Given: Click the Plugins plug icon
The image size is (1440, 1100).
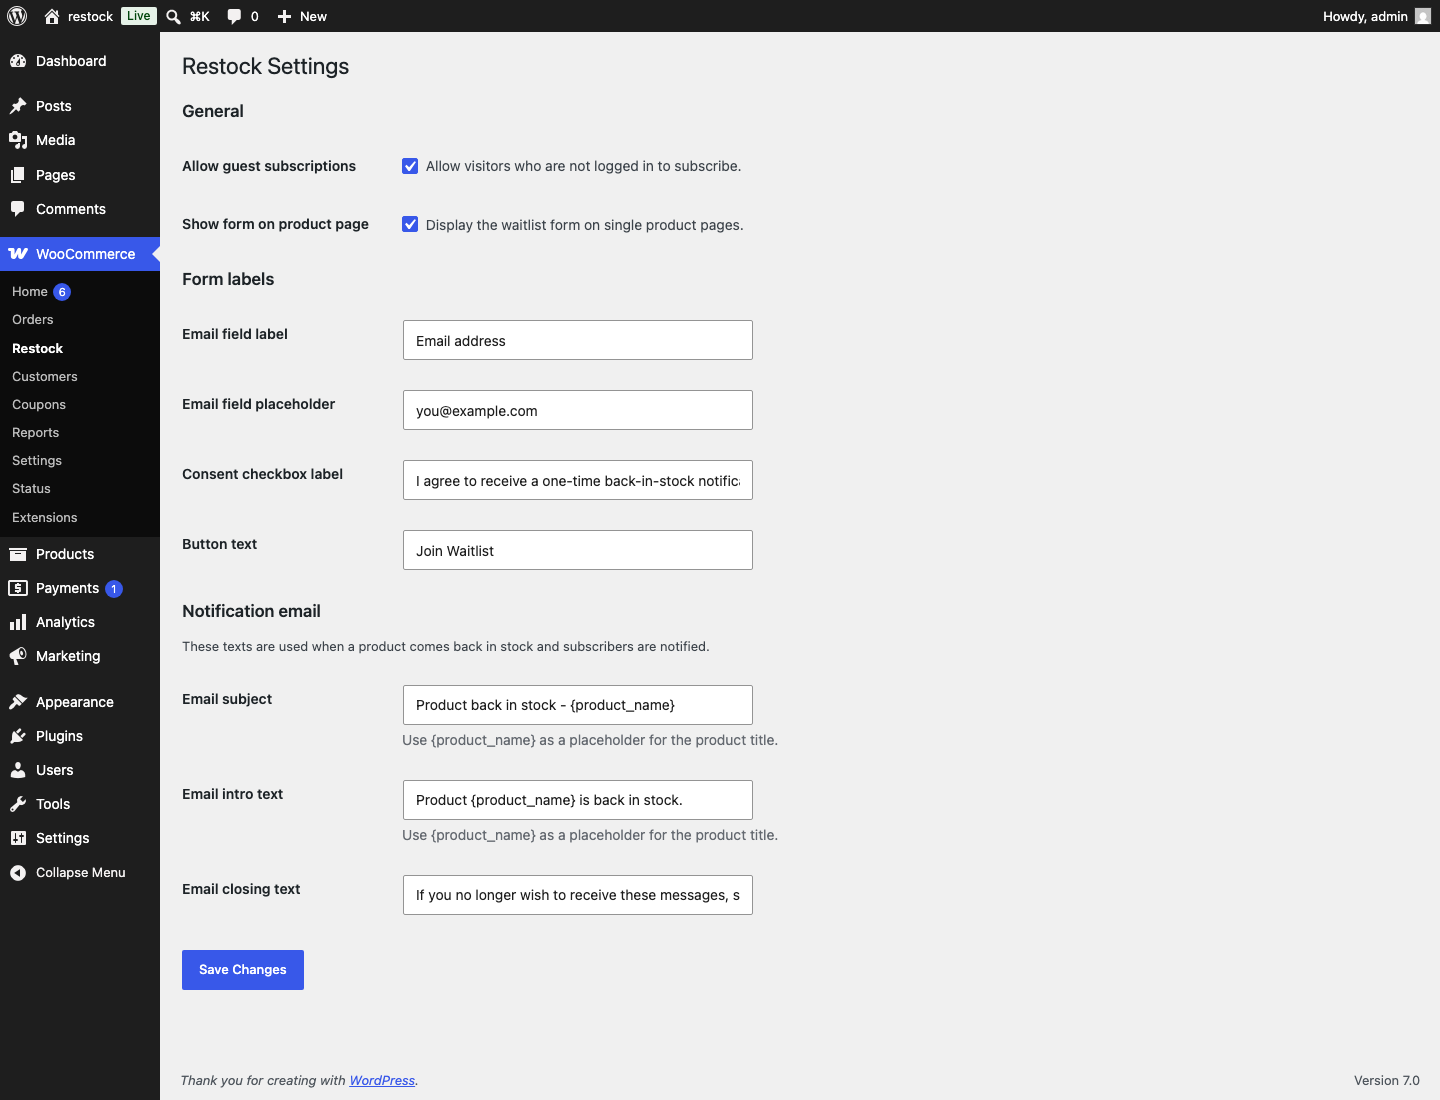Looking at the screenshot, I should [x=18, y=736].
